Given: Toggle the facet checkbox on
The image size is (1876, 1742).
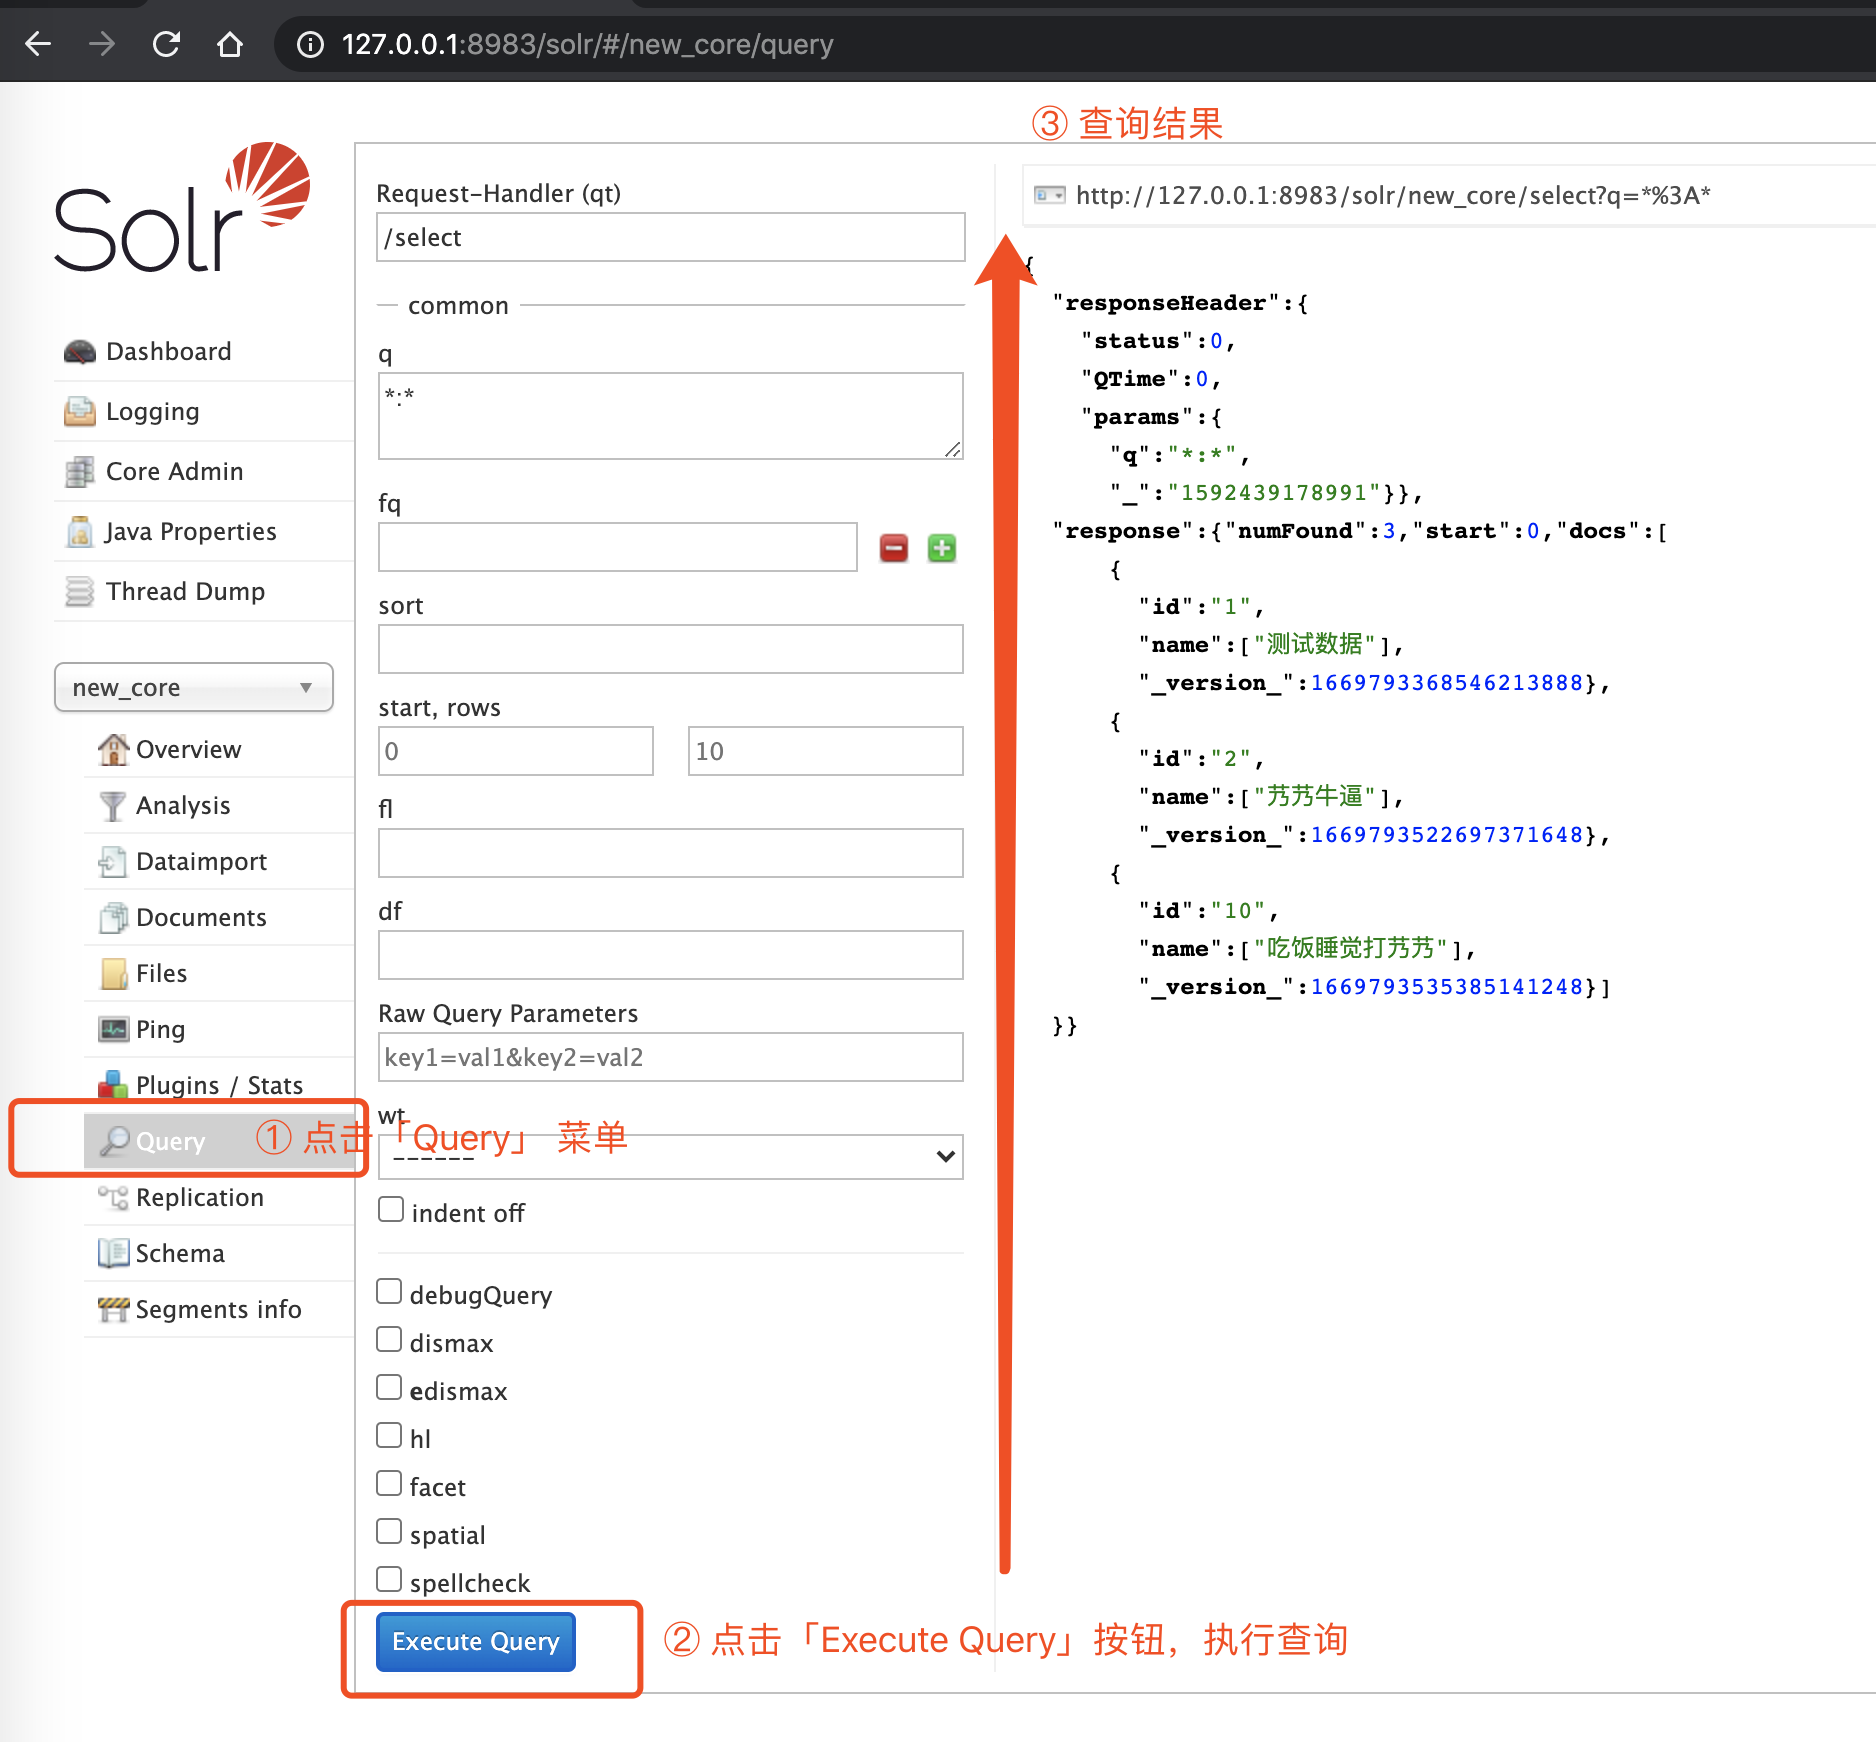Looking at the screenshot, I should pyautogui.click(x=389, y=1483).
